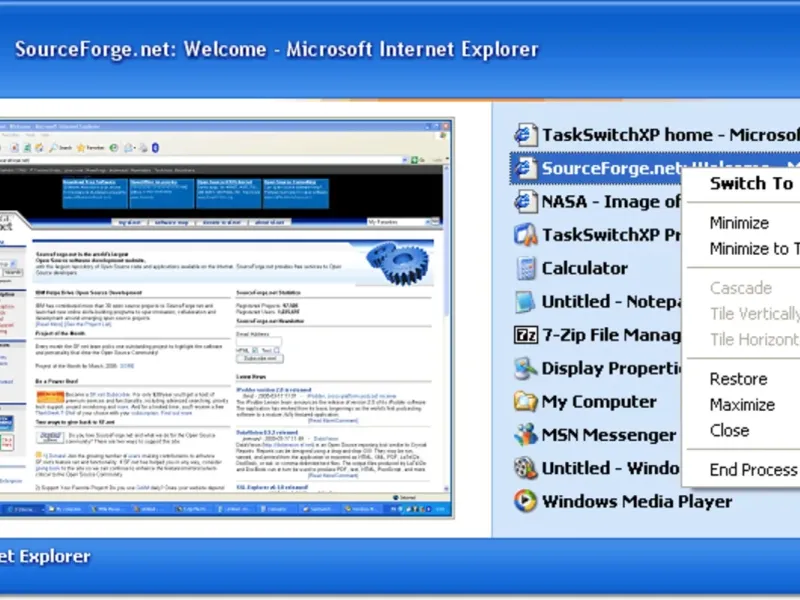The height and width of the screenshot is (600, 800).
Task: Click the blue gears image in preview
Action: tap(397, 263)
